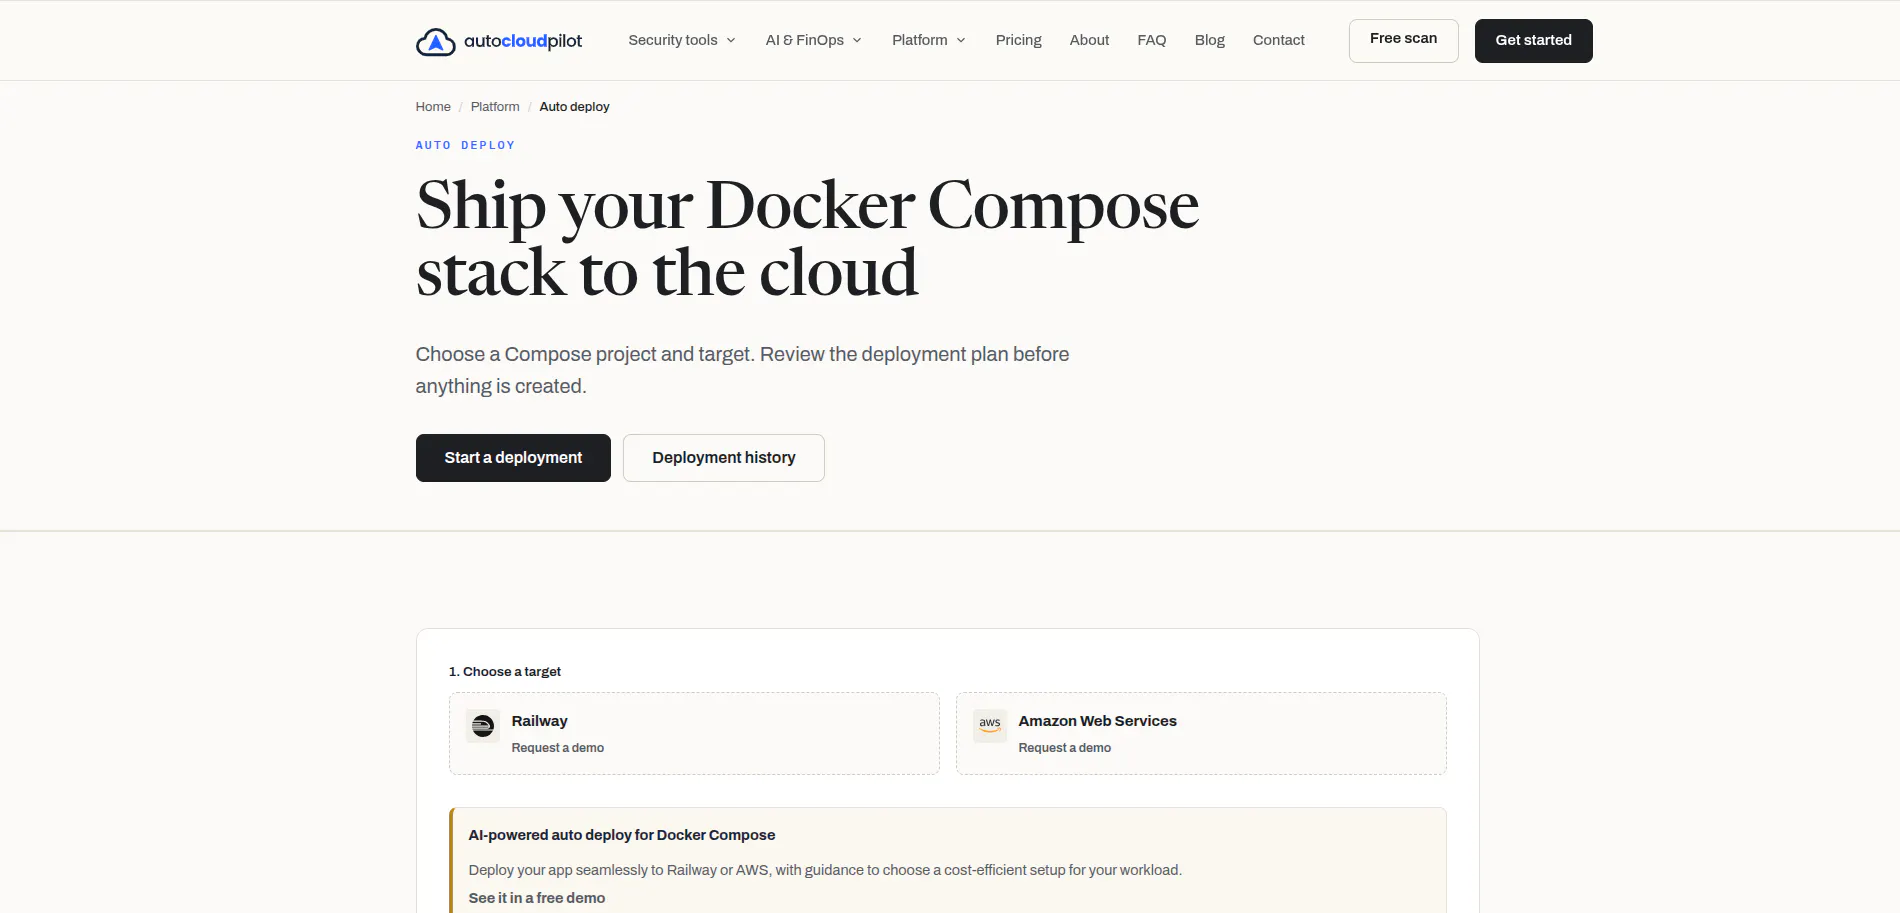Click the autocloudpilot logo icon

[435, 41]
